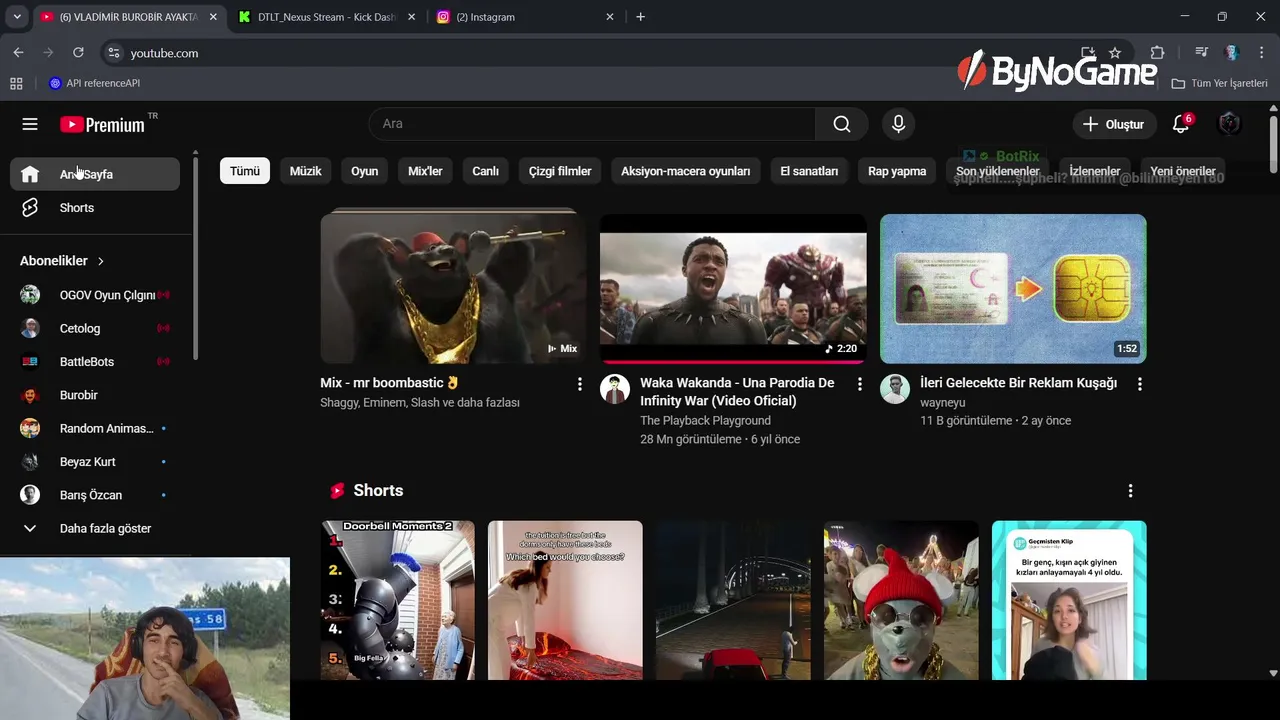The width and height of the screenshot is (1280, 720).
Task: Click in the Ara search field
Action: point(592,124)
